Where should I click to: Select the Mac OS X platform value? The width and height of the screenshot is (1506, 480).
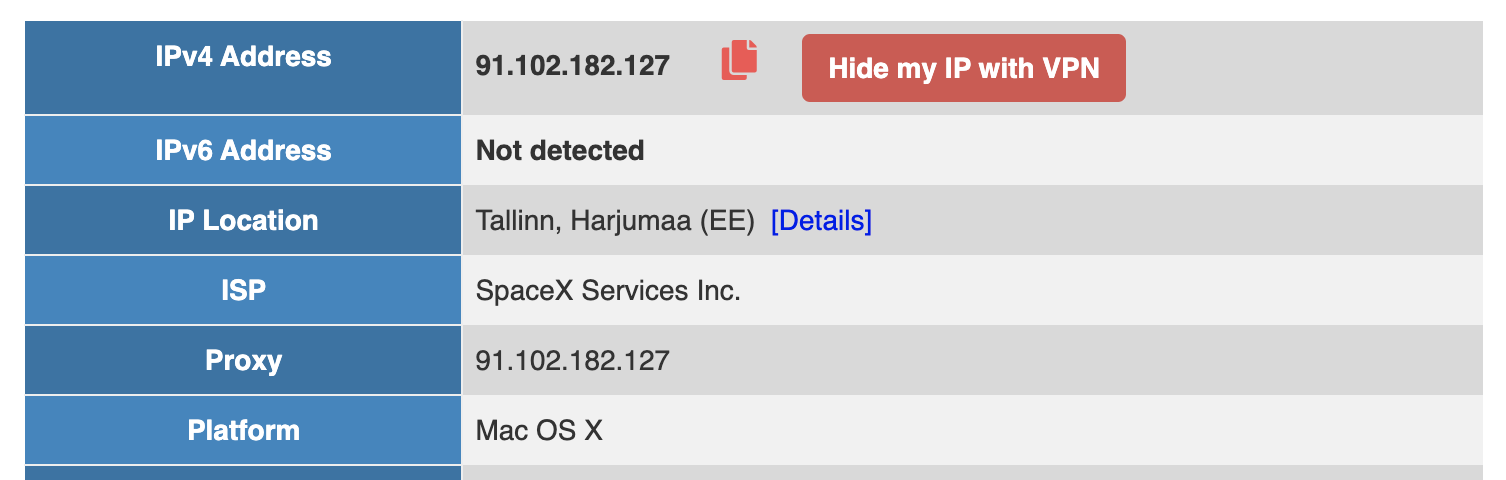540,431
